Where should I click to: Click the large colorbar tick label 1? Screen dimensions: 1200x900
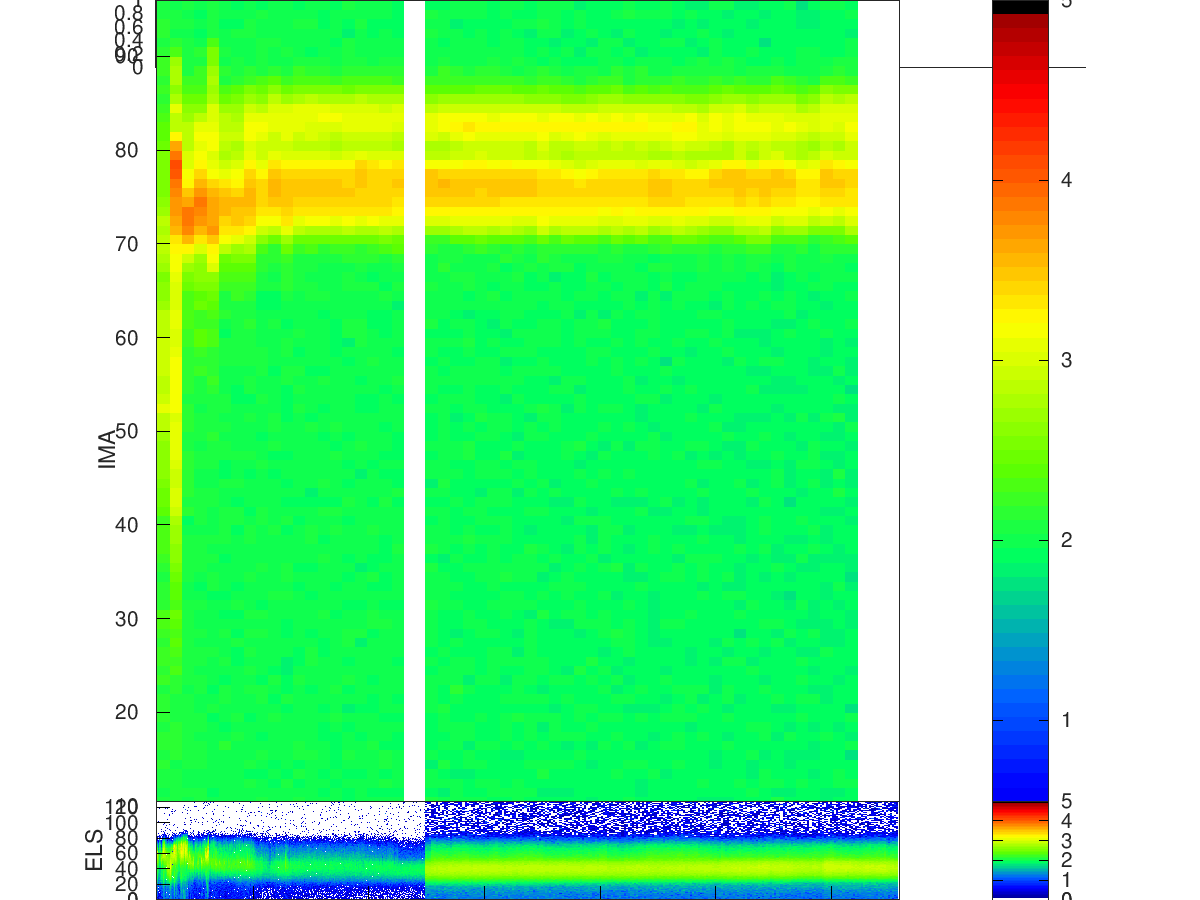(x=1066, y=720)
